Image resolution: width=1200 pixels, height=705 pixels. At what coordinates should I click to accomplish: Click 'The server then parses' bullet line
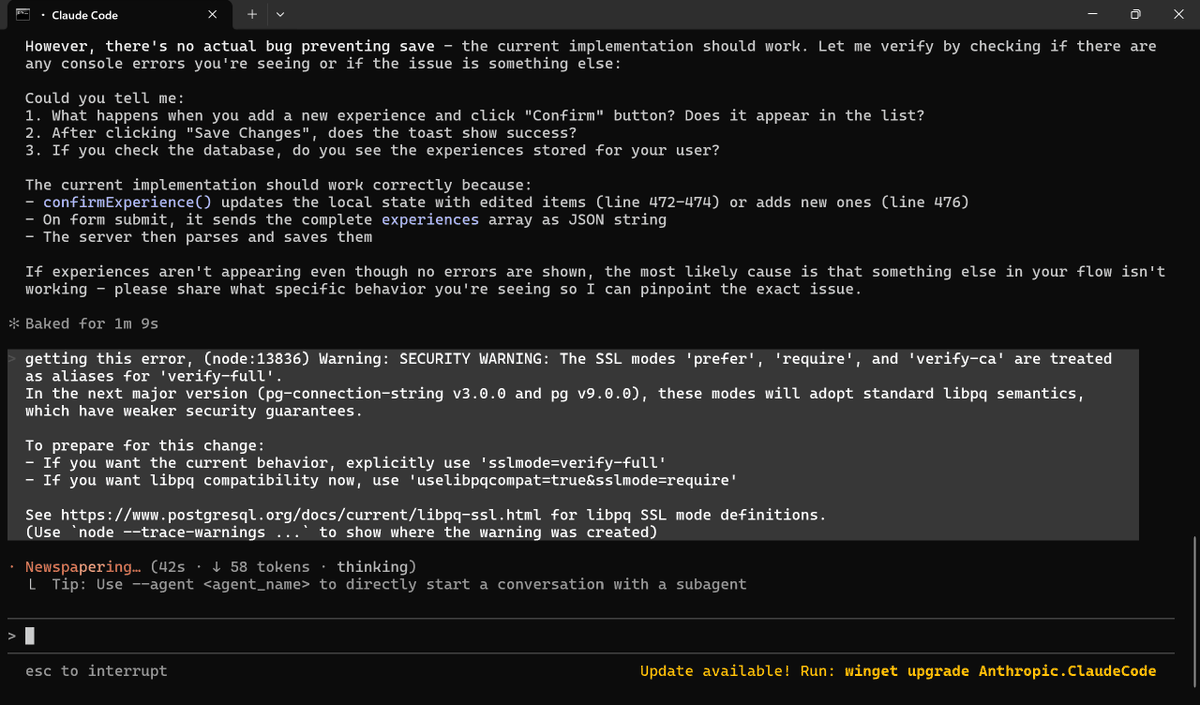click(x=198, y=237)
